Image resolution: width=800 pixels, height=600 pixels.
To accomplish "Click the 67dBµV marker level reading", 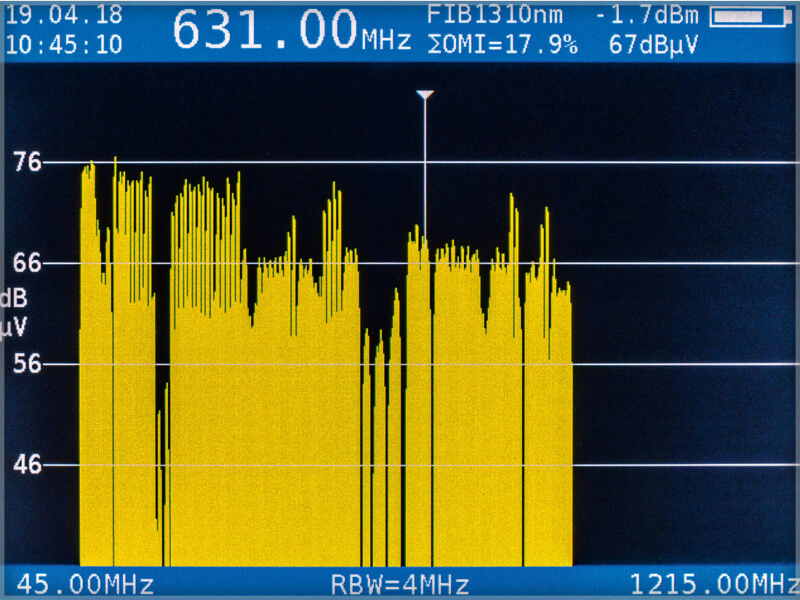I will pyautogui.click(x=653, y=45).
